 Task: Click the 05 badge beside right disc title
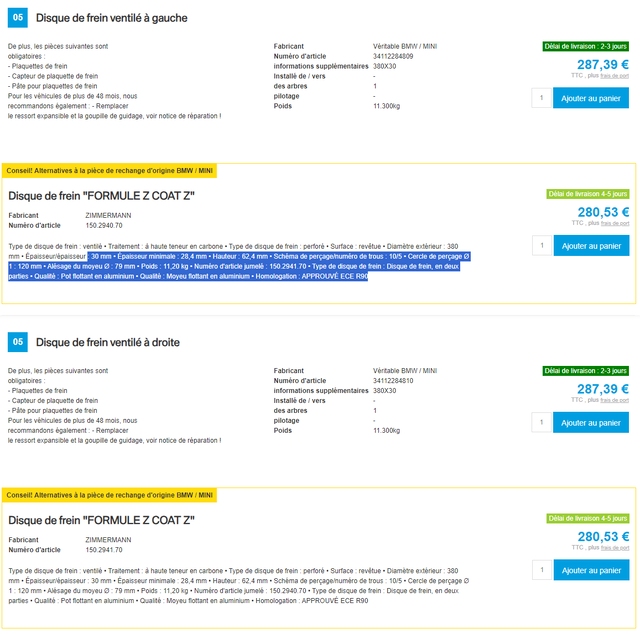[18, 342]
